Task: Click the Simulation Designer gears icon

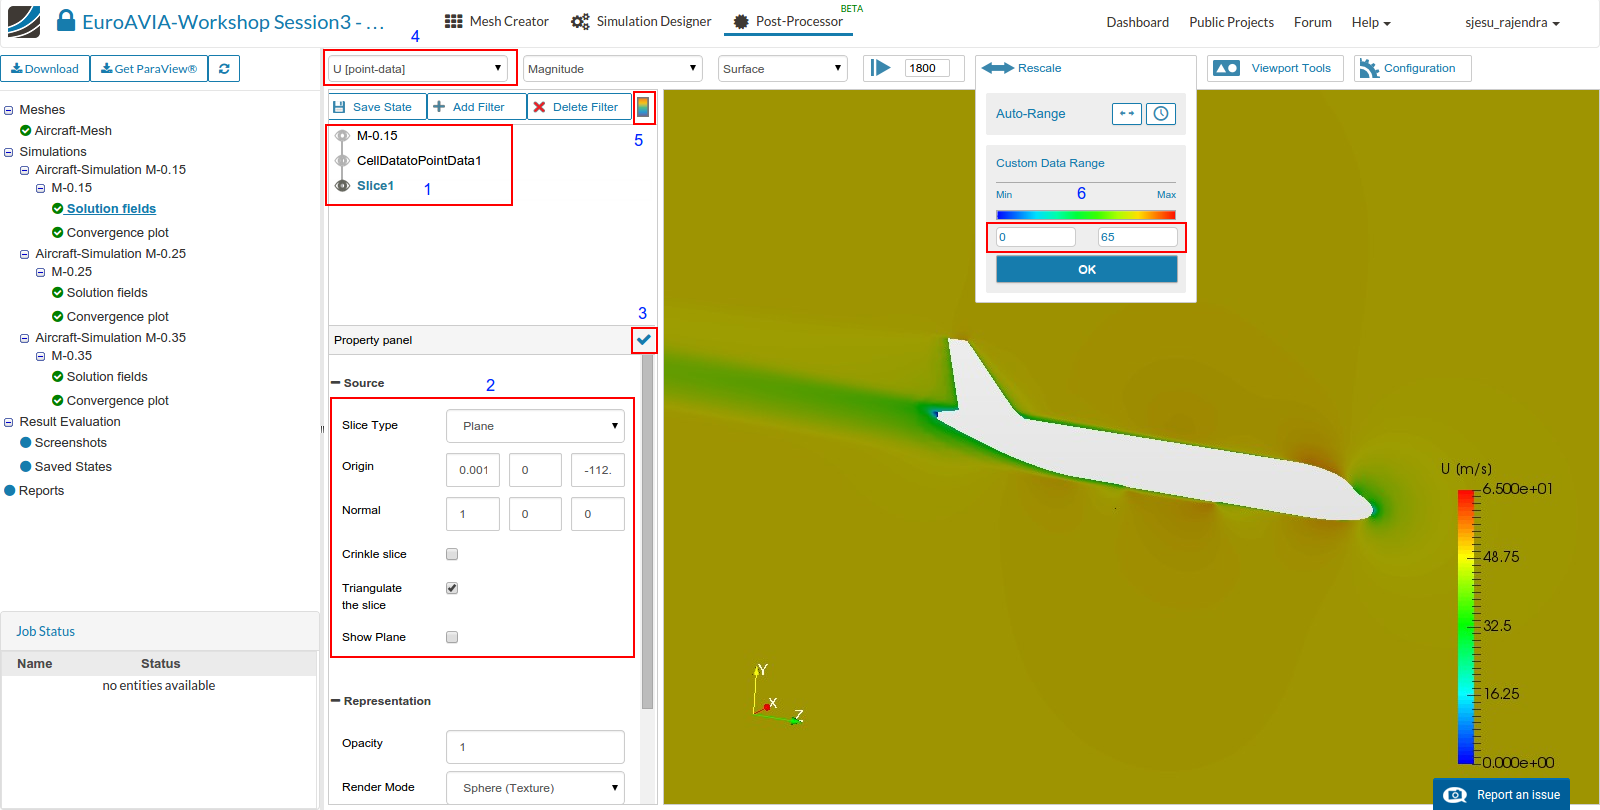Action: click(580, 21)
